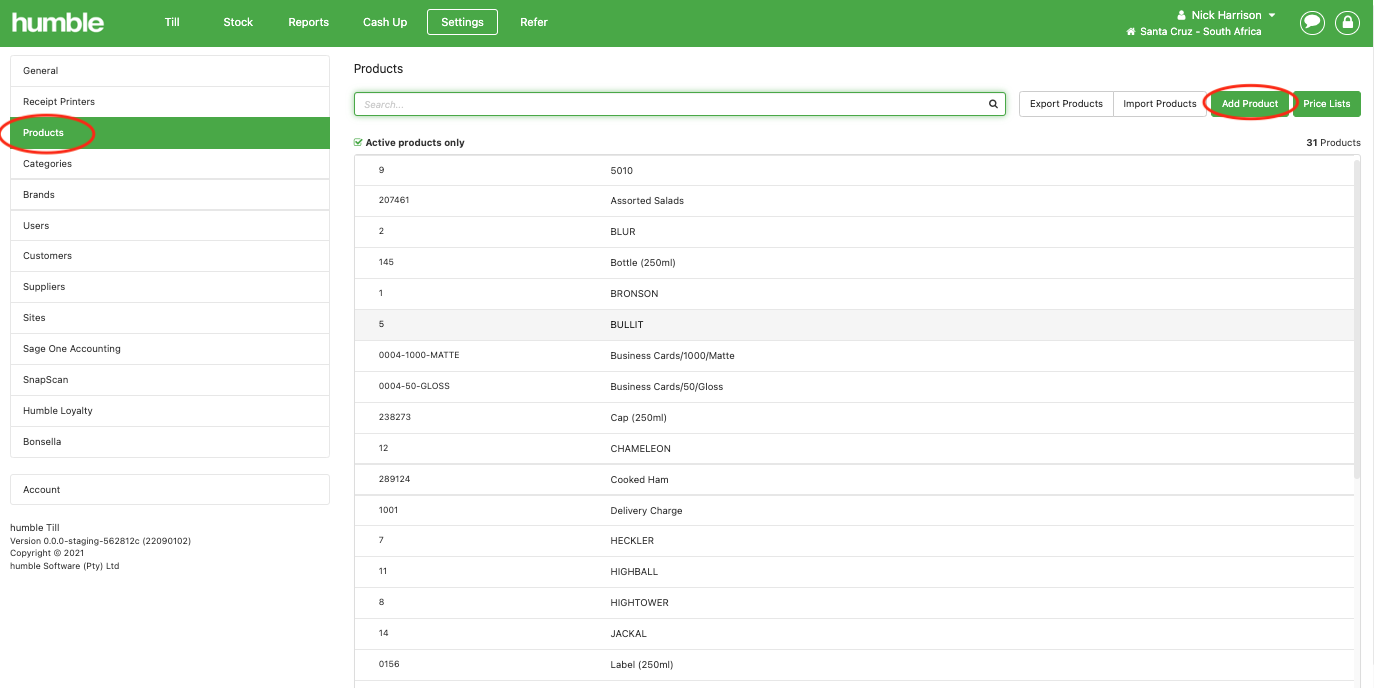The height and width of the screenshot is (688, 1374).
Task: Select Suppliers in sidebar
Action: (170, 287)
